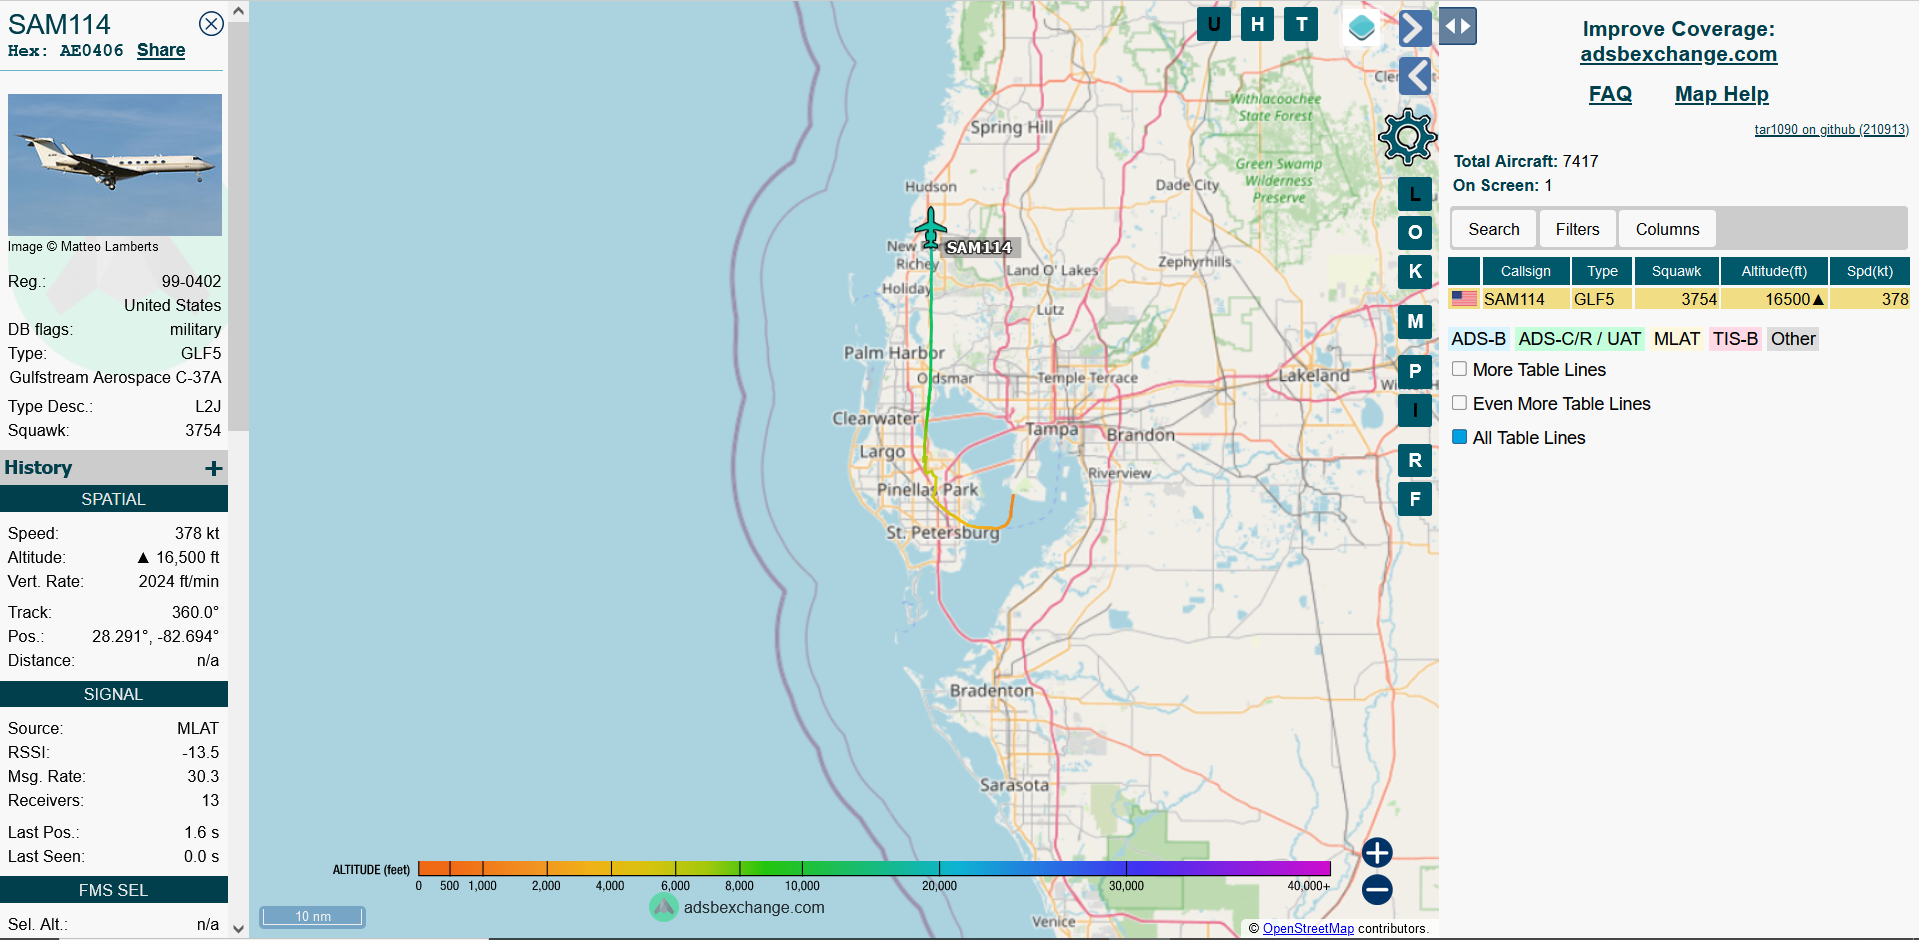This screenshot has height=940, width=1919.
Task: Click the SAM114 callsign cell in table
Action: point(1525,299)
